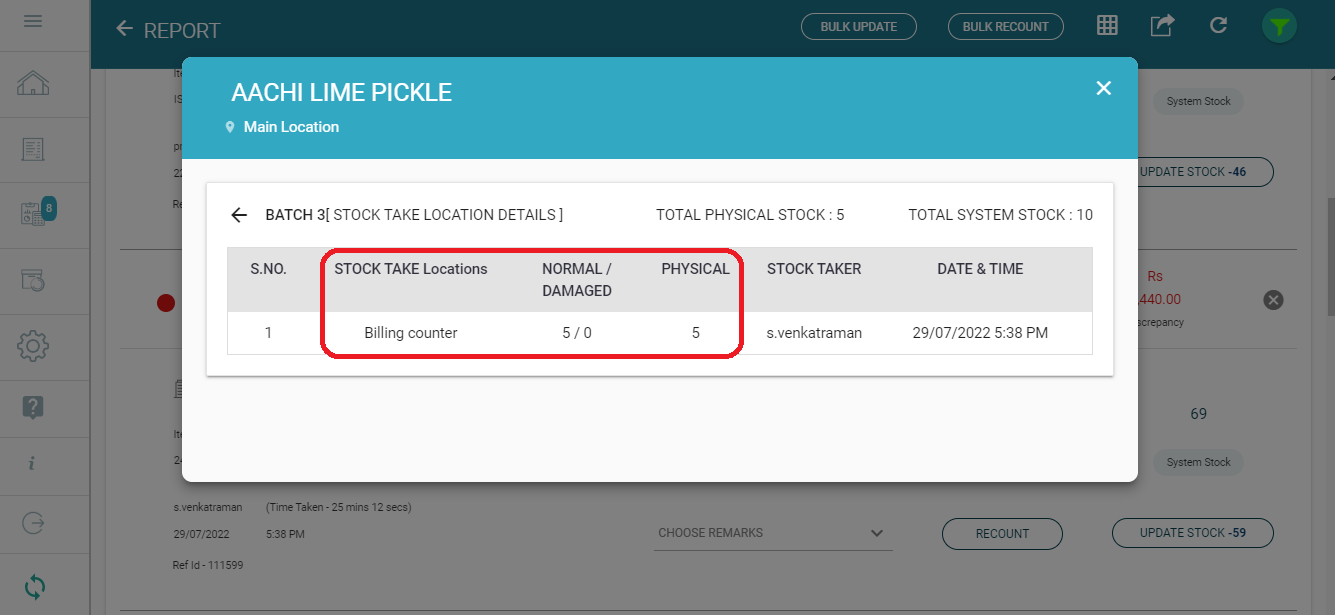Open the green filter funnel icon

tap(1279, 27)
